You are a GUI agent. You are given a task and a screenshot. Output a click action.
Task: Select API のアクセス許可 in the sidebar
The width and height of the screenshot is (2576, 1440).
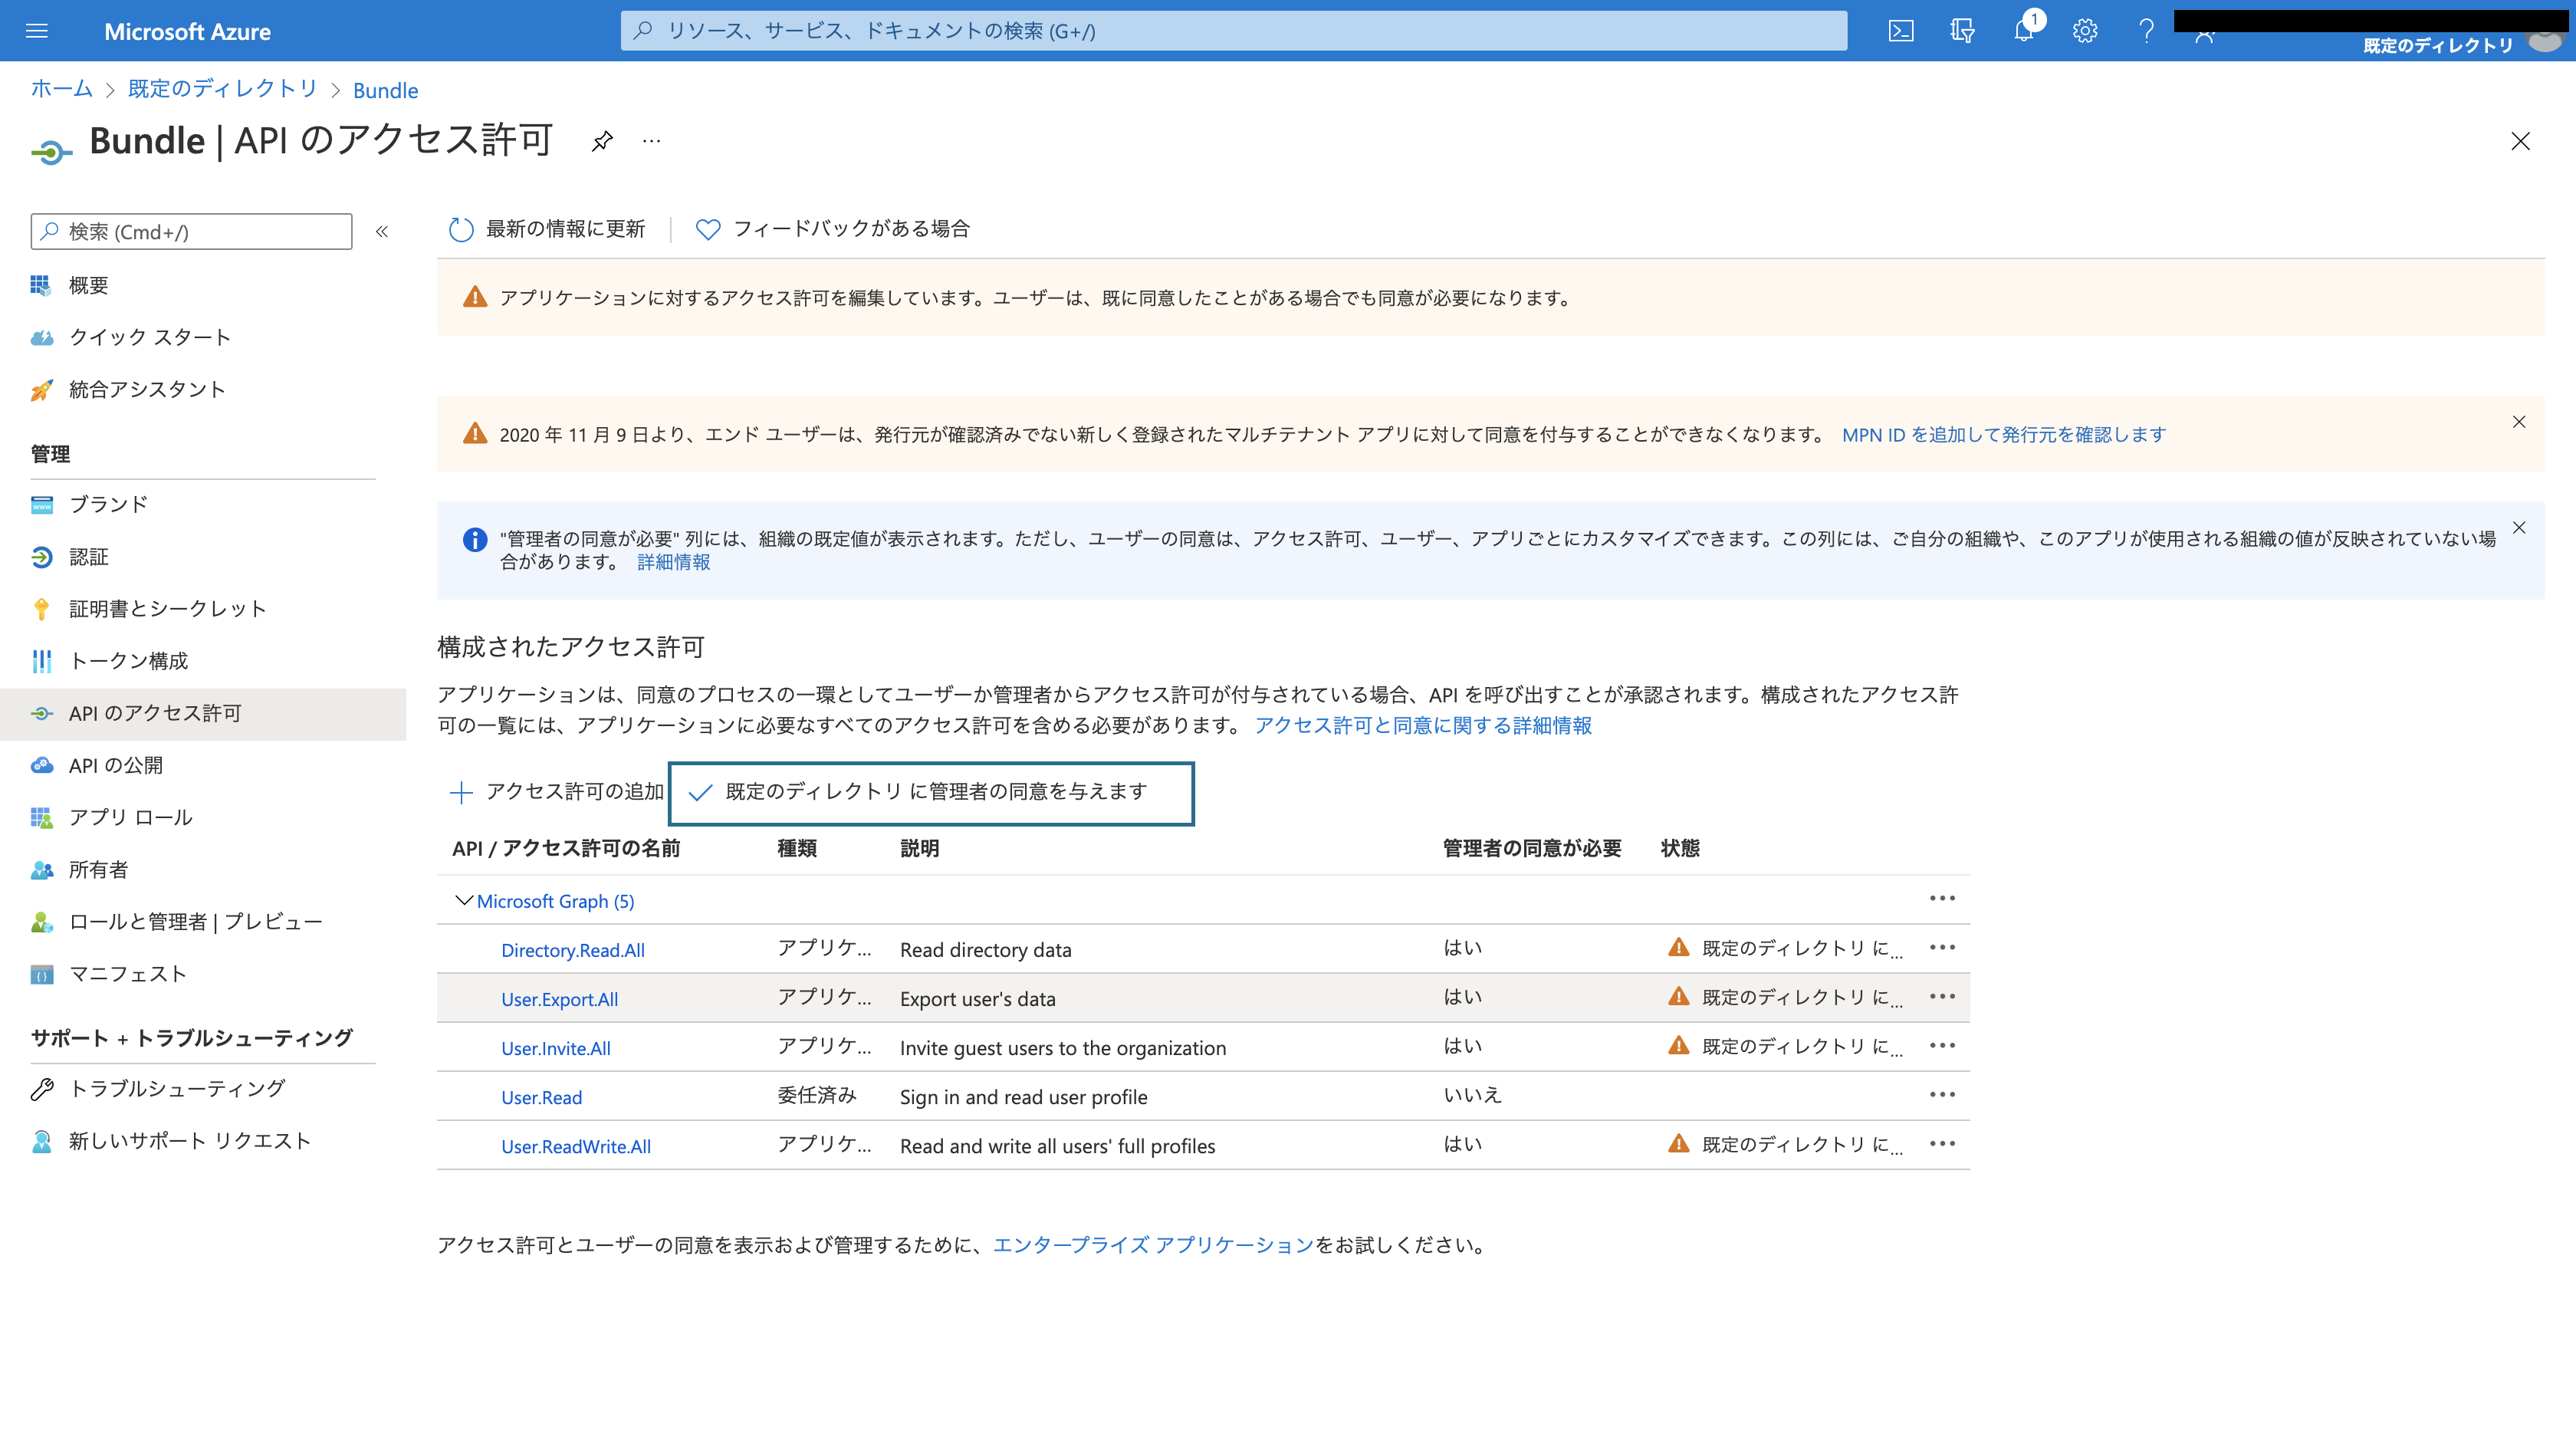(203, 714)
